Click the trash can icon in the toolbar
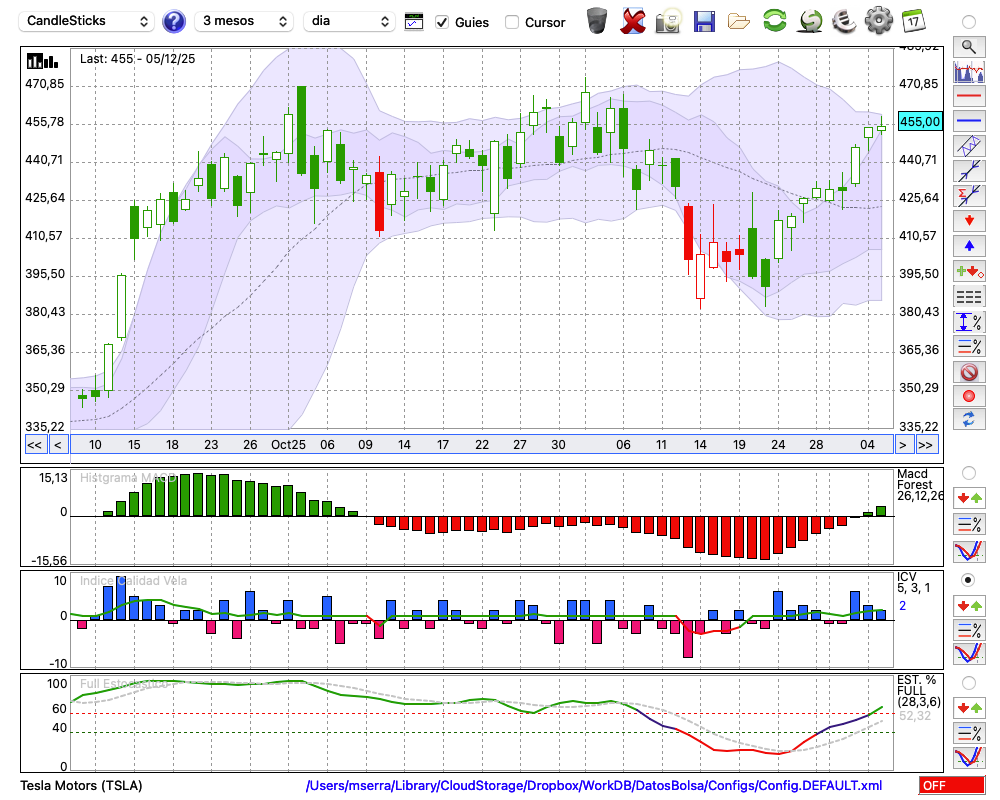The width and height of the screenshot is (1000, 800). tap(597, 20)
